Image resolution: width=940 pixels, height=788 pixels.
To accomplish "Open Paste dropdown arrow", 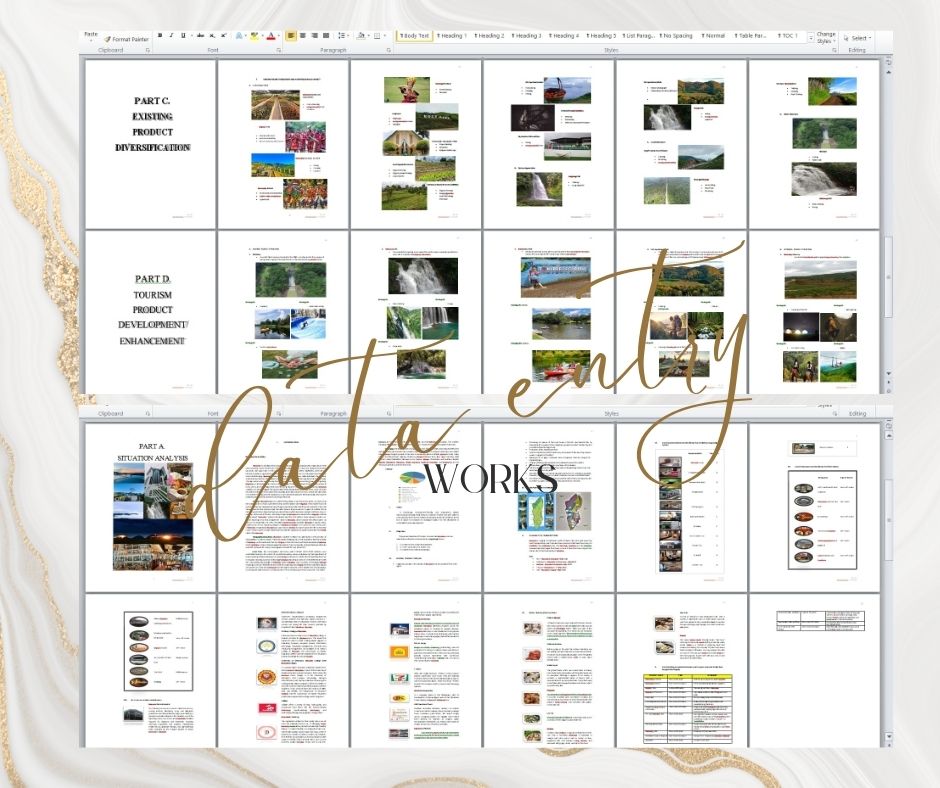I will [x=91, y=41].
